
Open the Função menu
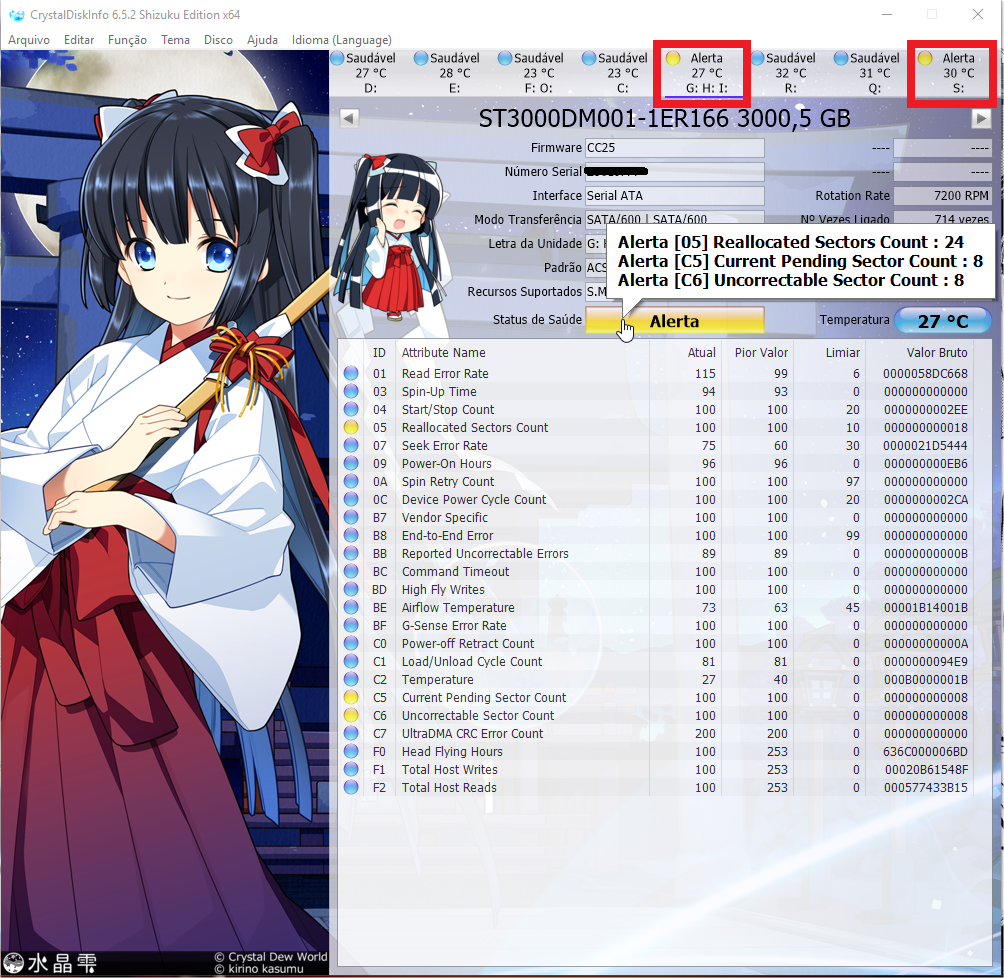pyautogui.click(x=127, y=40)
